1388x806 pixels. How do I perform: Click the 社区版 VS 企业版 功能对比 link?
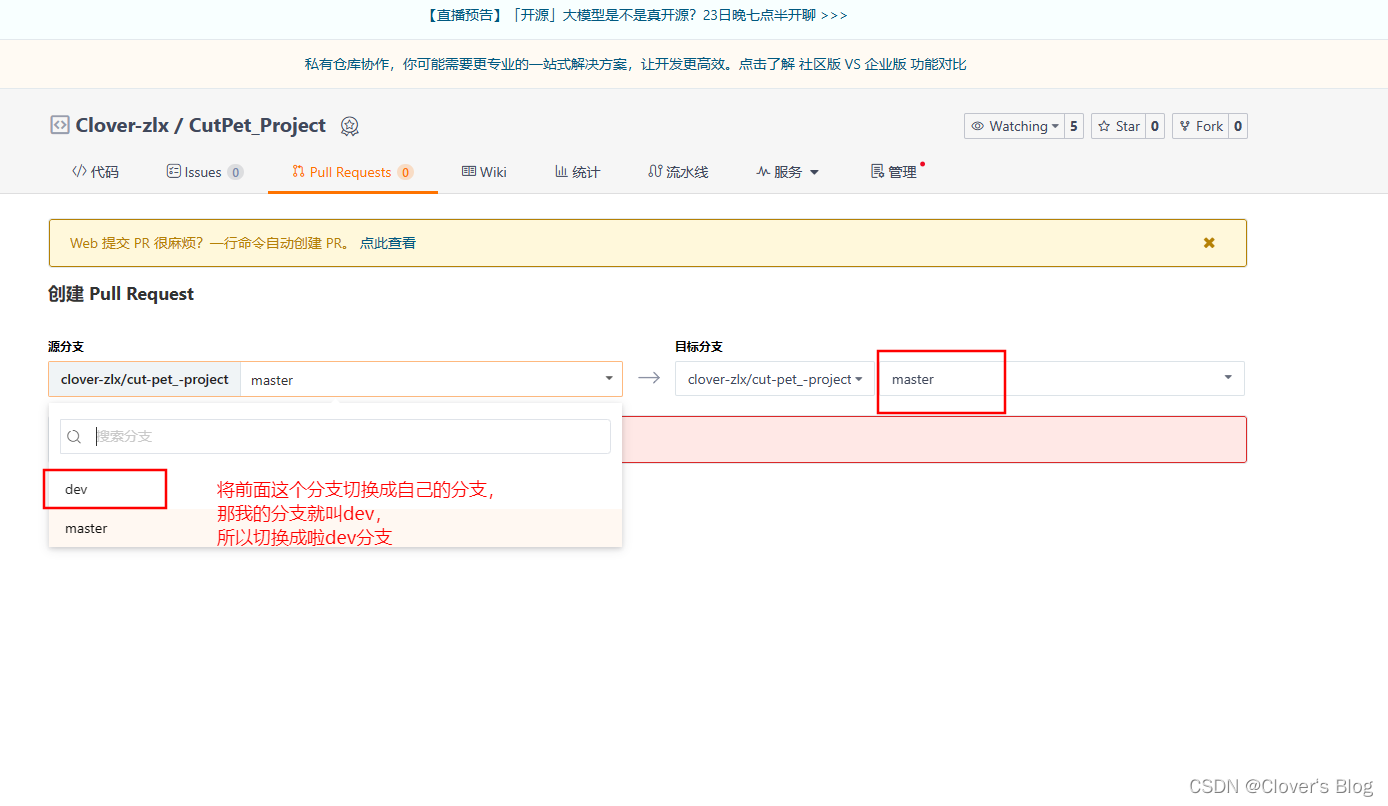[883, 64]
